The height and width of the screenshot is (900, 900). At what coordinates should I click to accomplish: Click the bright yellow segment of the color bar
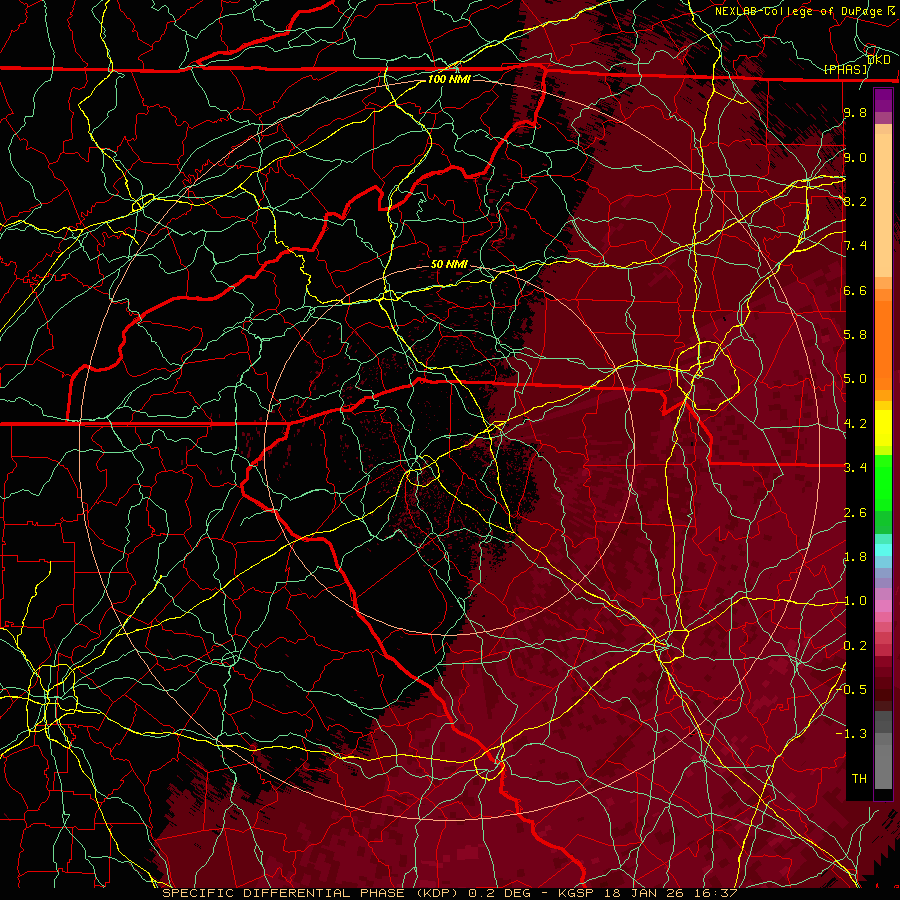point(883,428)
